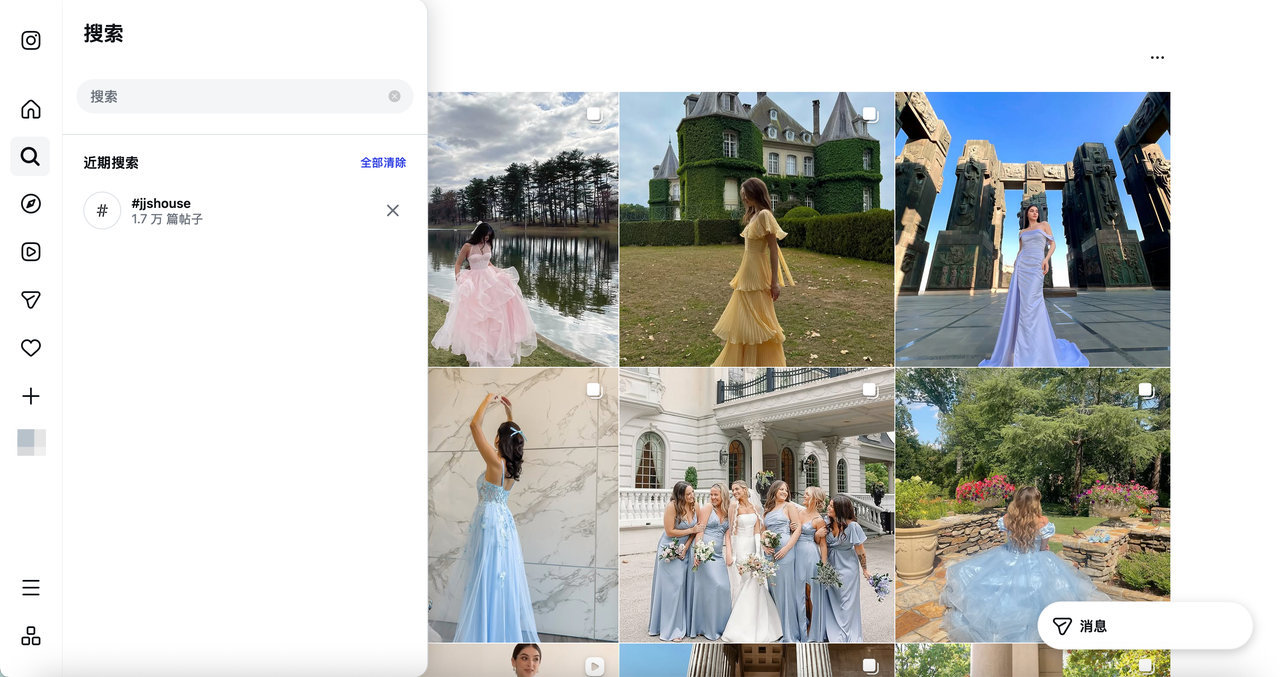Click the search input field
Image resolution: width=1280 pixels, height=677 pixels.
point(235,97)
